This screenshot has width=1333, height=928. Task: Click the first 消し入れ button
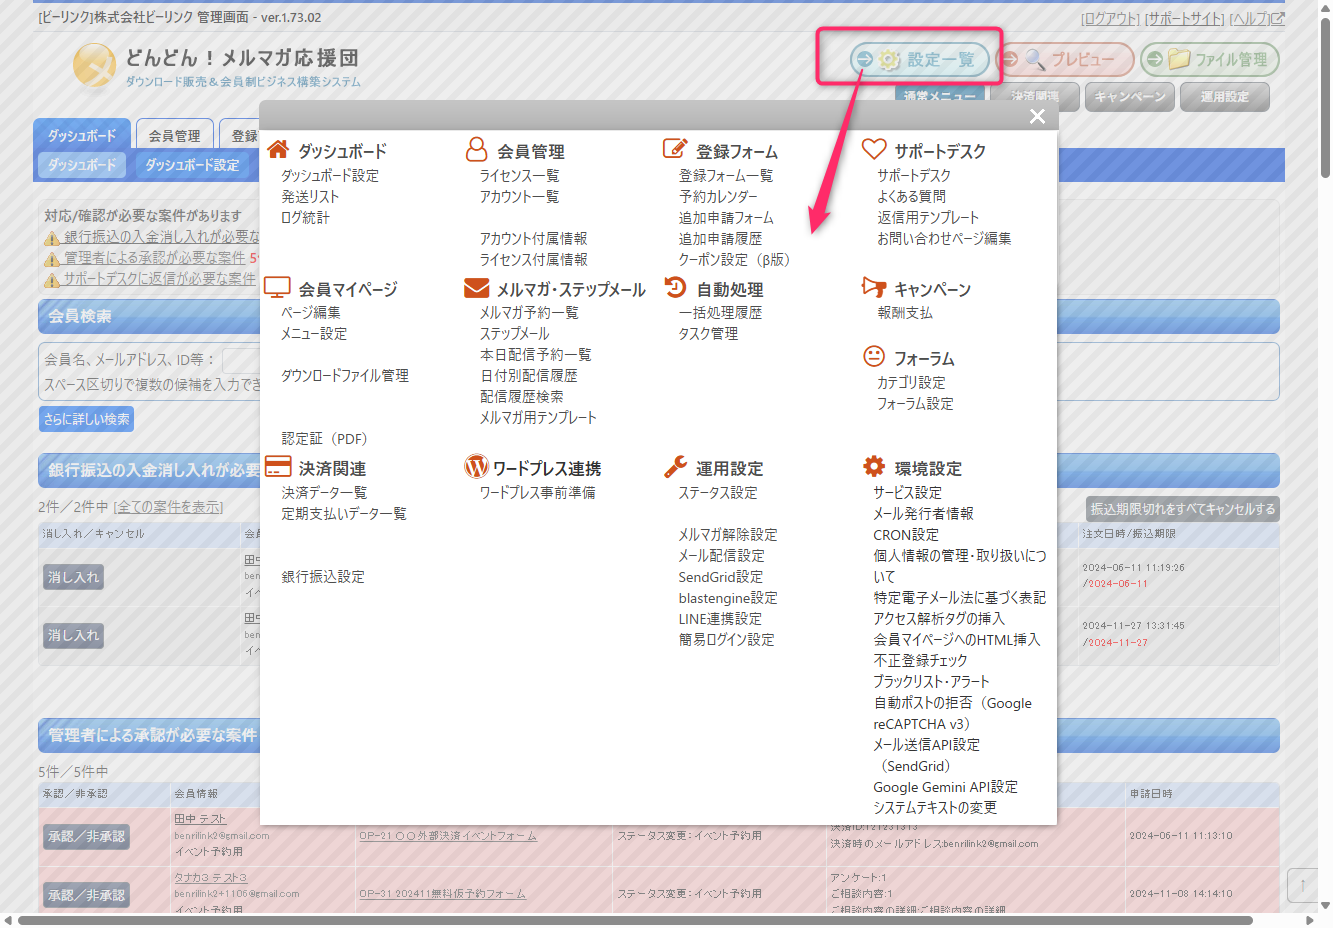coord(74,577)
